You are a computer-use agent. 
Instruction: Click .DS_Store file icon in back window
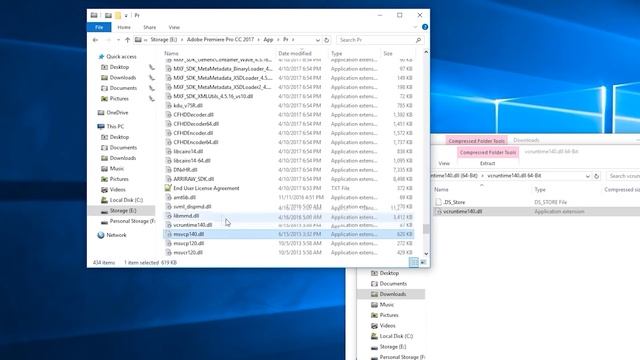(438, 202)
